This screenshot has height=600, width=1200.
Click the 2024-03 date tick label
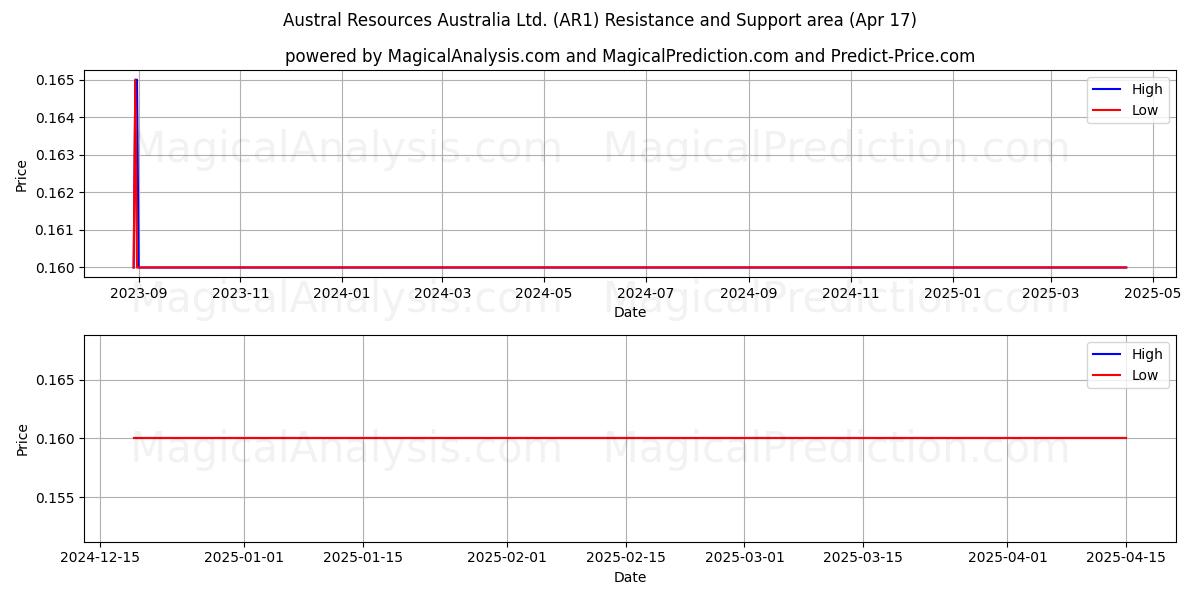(442, 293)
